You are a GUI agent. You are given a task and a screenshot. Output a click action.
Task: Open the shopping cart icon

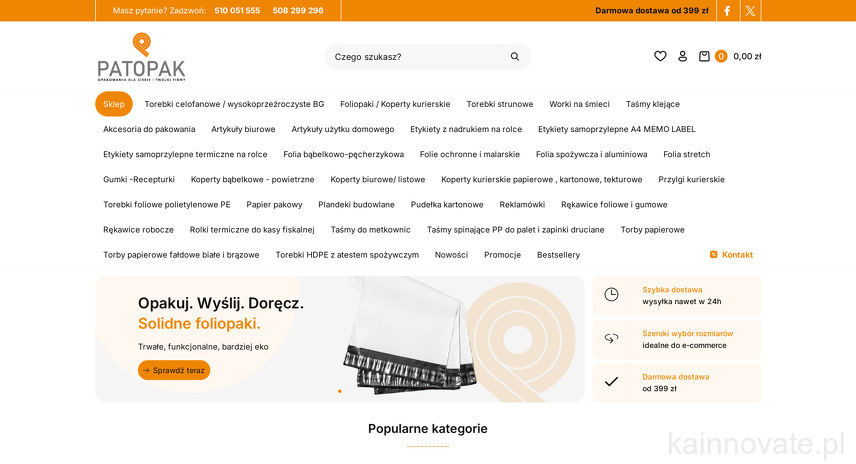(705, 56)
